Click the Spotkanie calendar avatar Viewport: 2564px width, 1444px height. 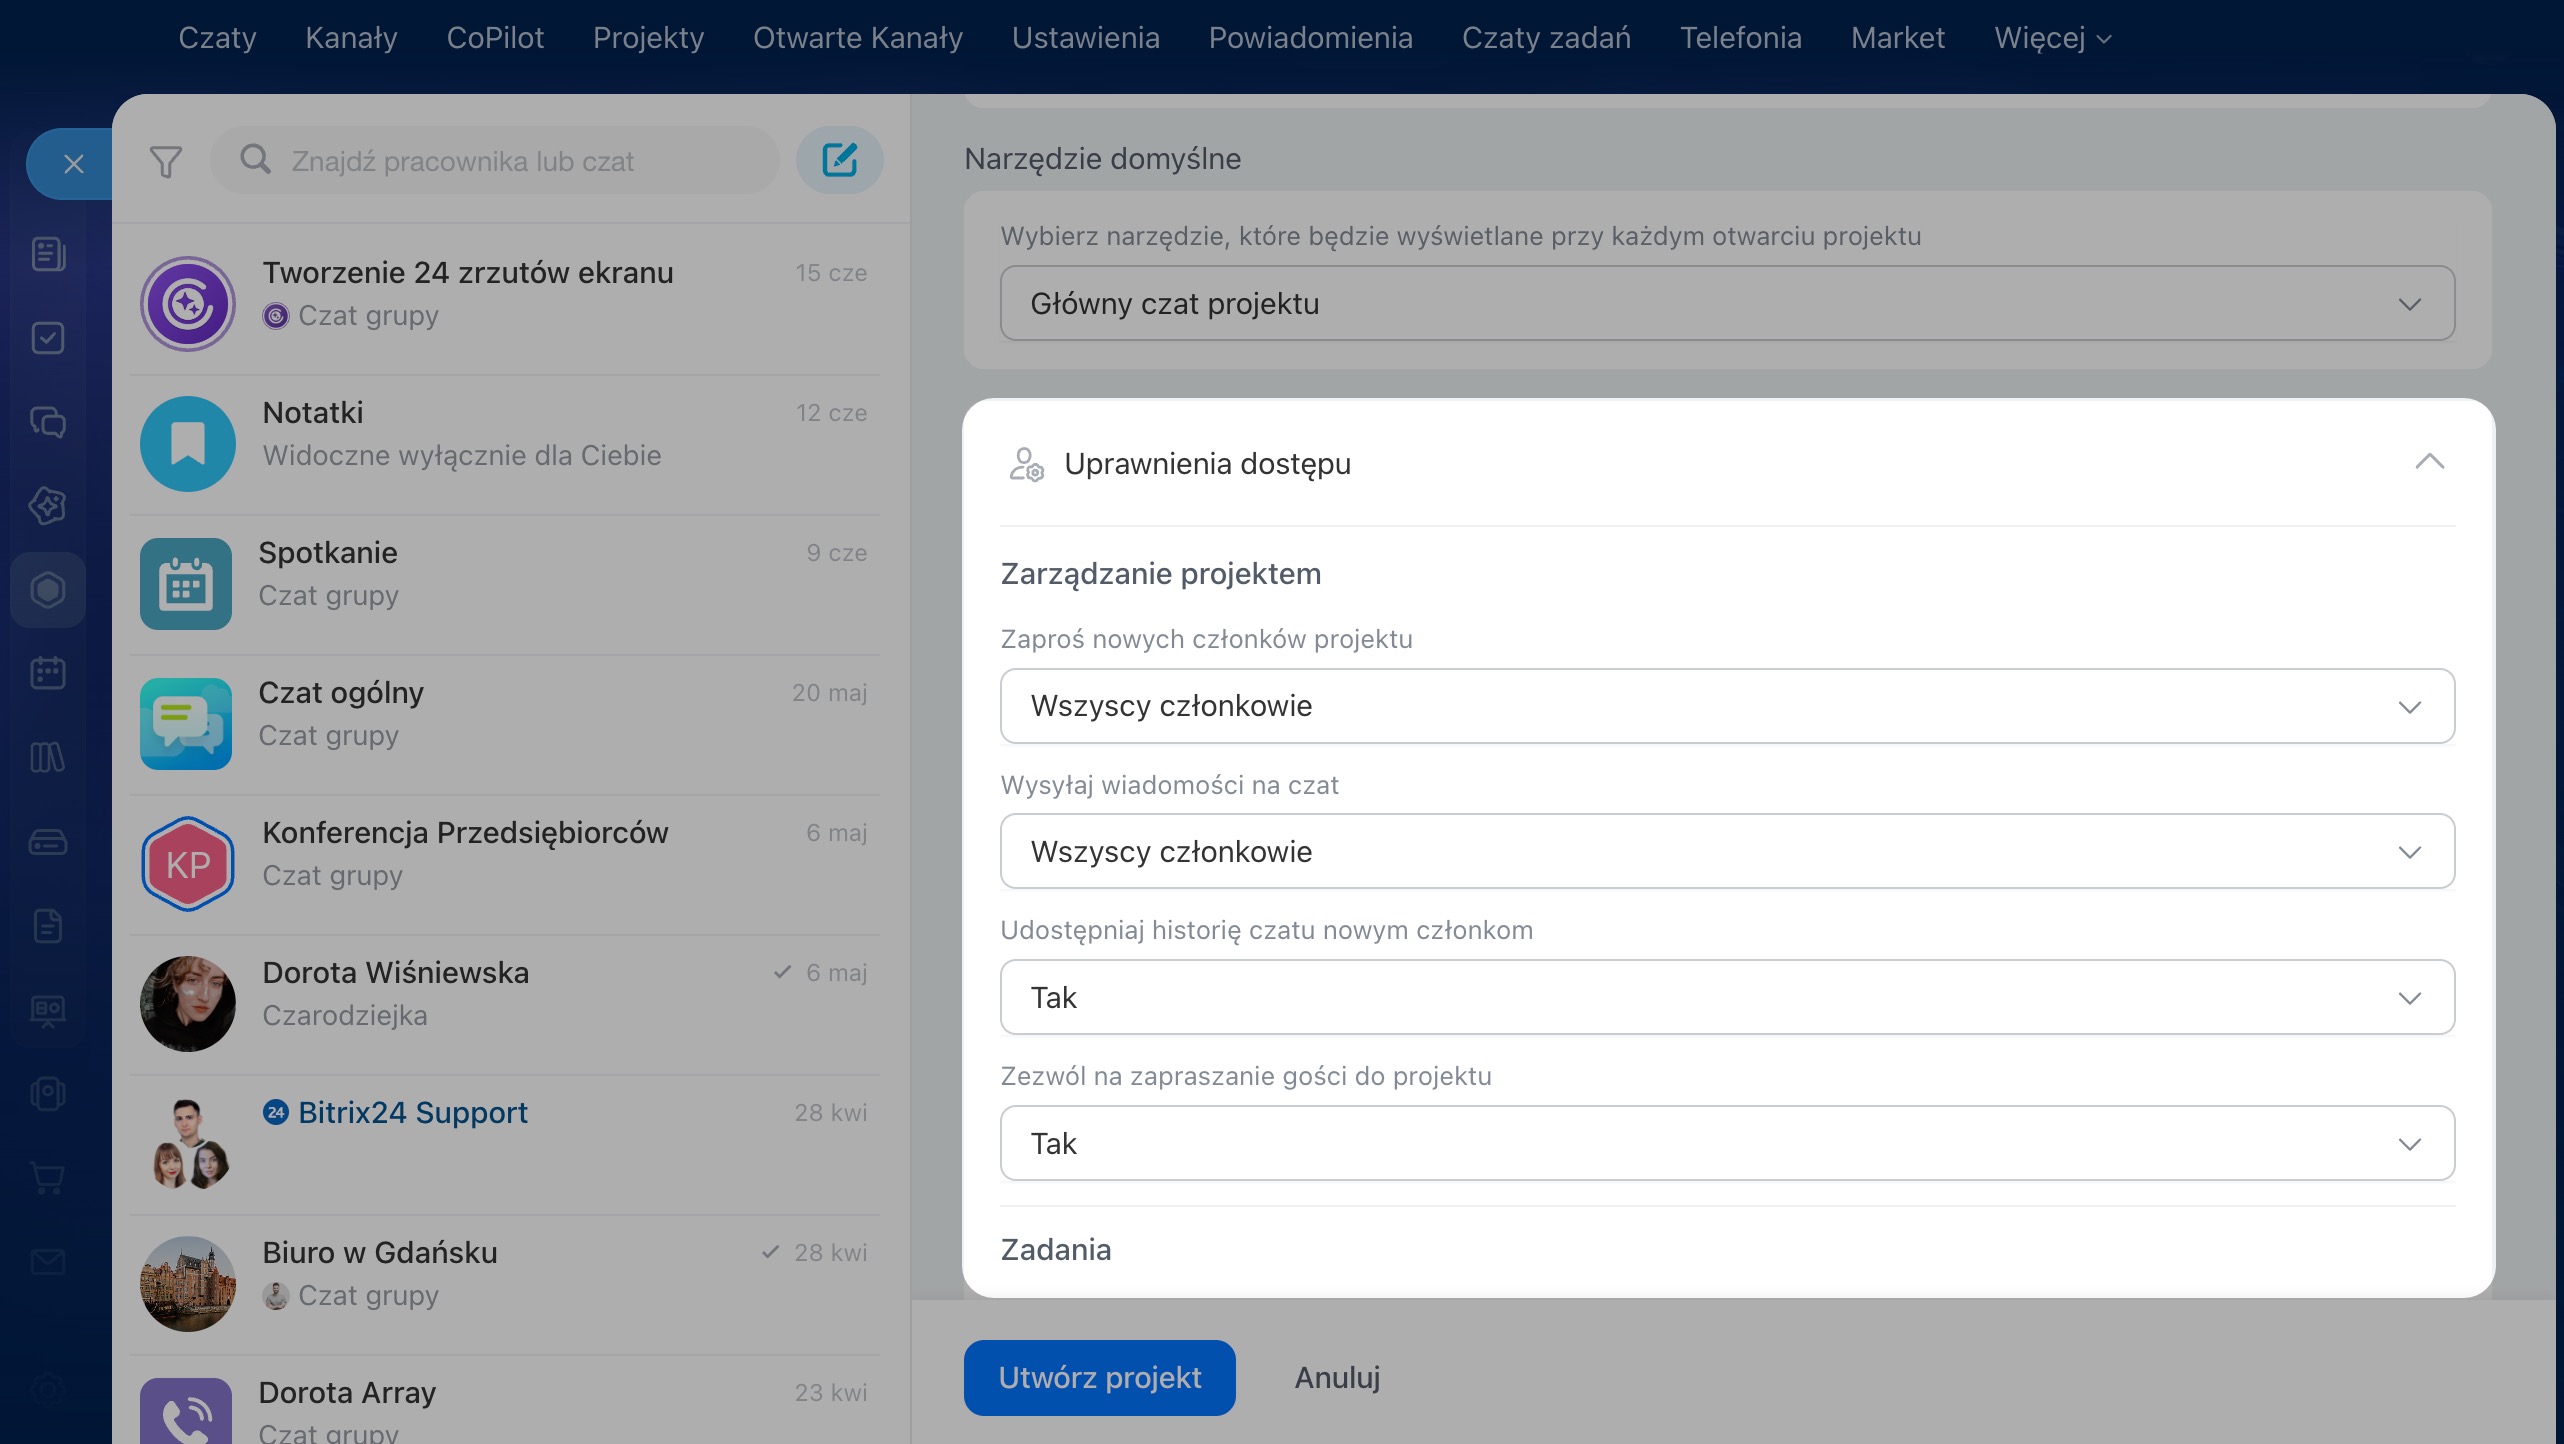[x=186, y=584]
